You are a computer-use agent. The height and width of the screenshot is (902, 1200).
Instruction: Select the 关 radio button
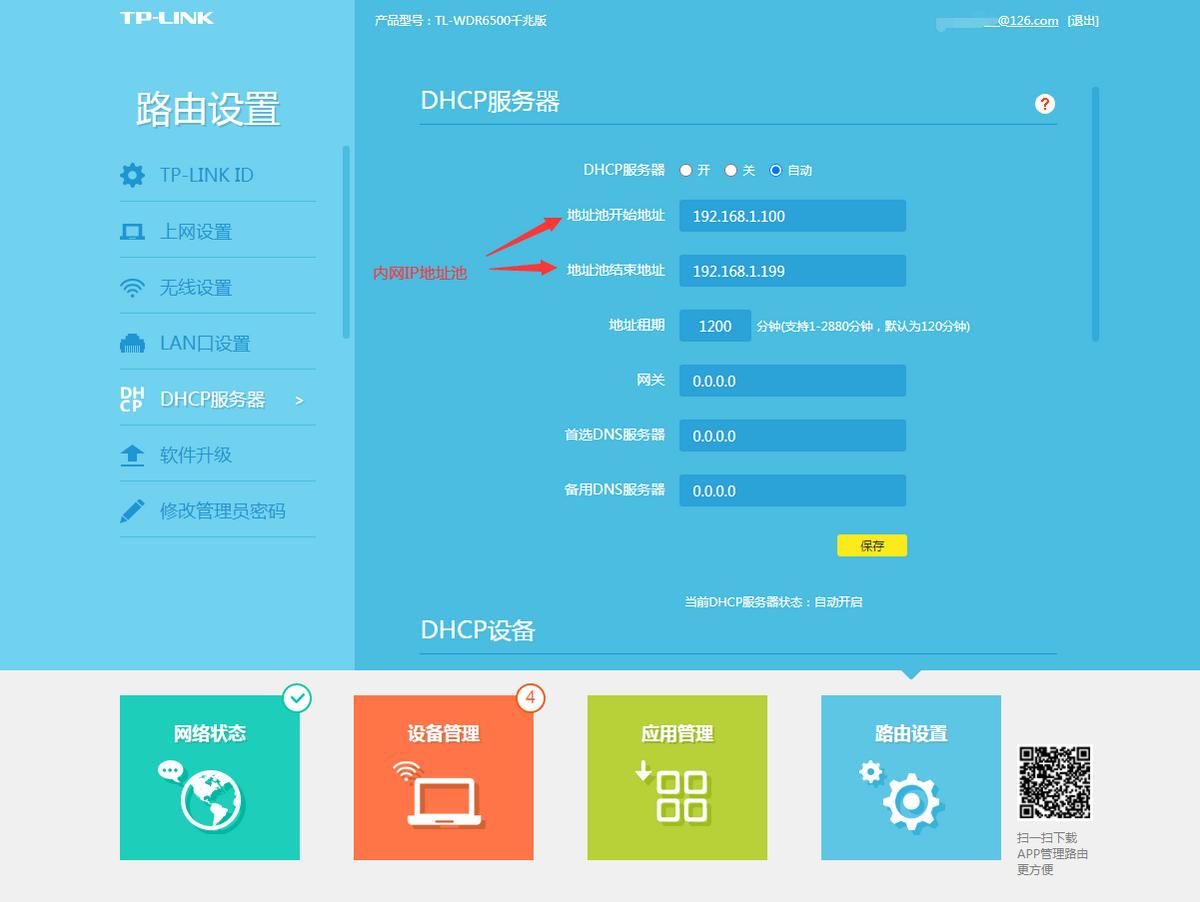(x=731, y=170)
